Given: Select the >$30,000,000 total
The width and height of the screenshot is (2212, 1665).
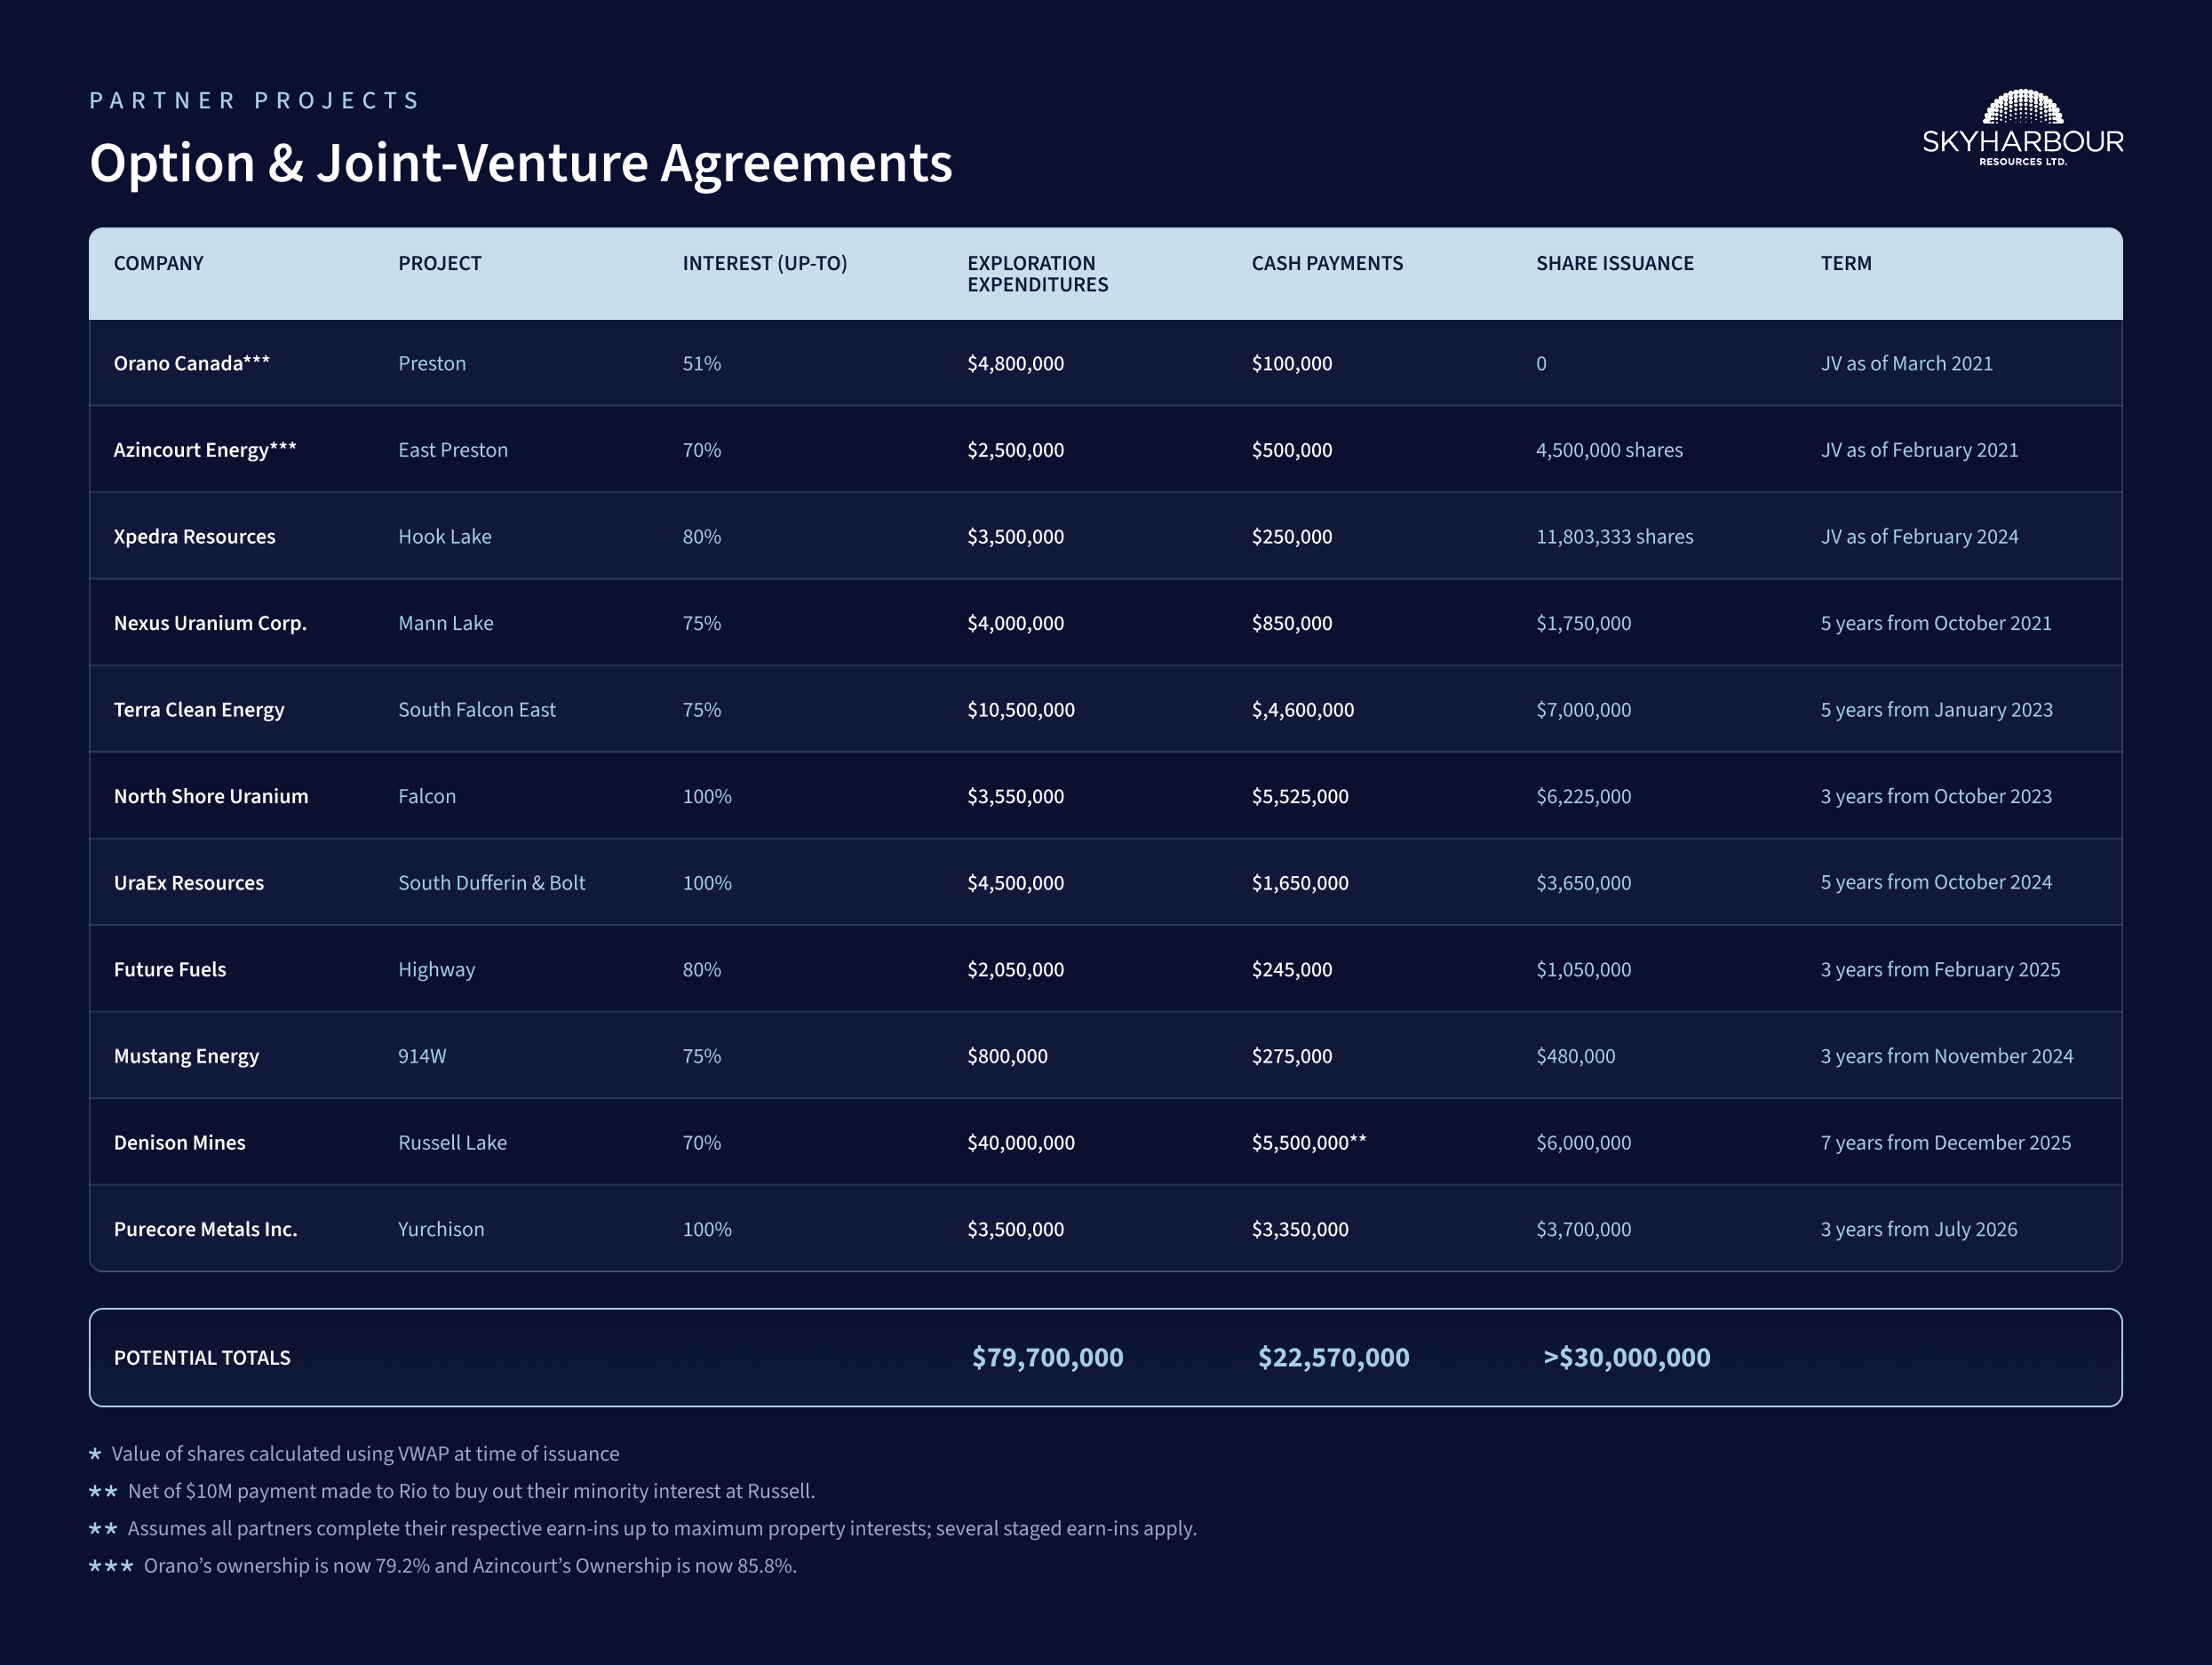Looking at the screenshot, I should 1626,1357.
